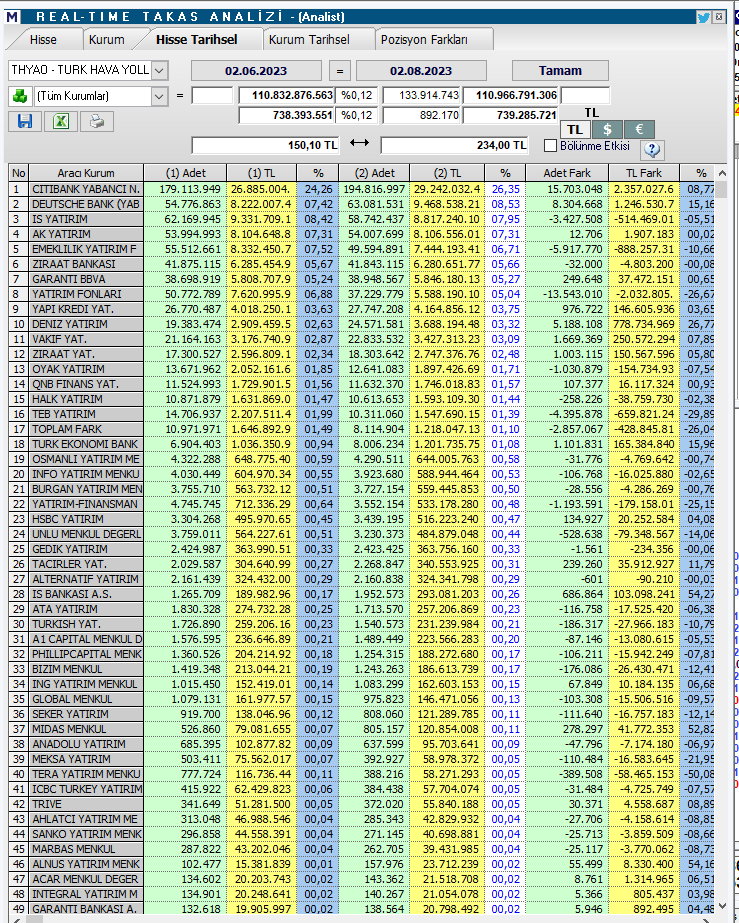Click end date 02.08.2023 button
The image size is (739, 923).
pos(421,71)
